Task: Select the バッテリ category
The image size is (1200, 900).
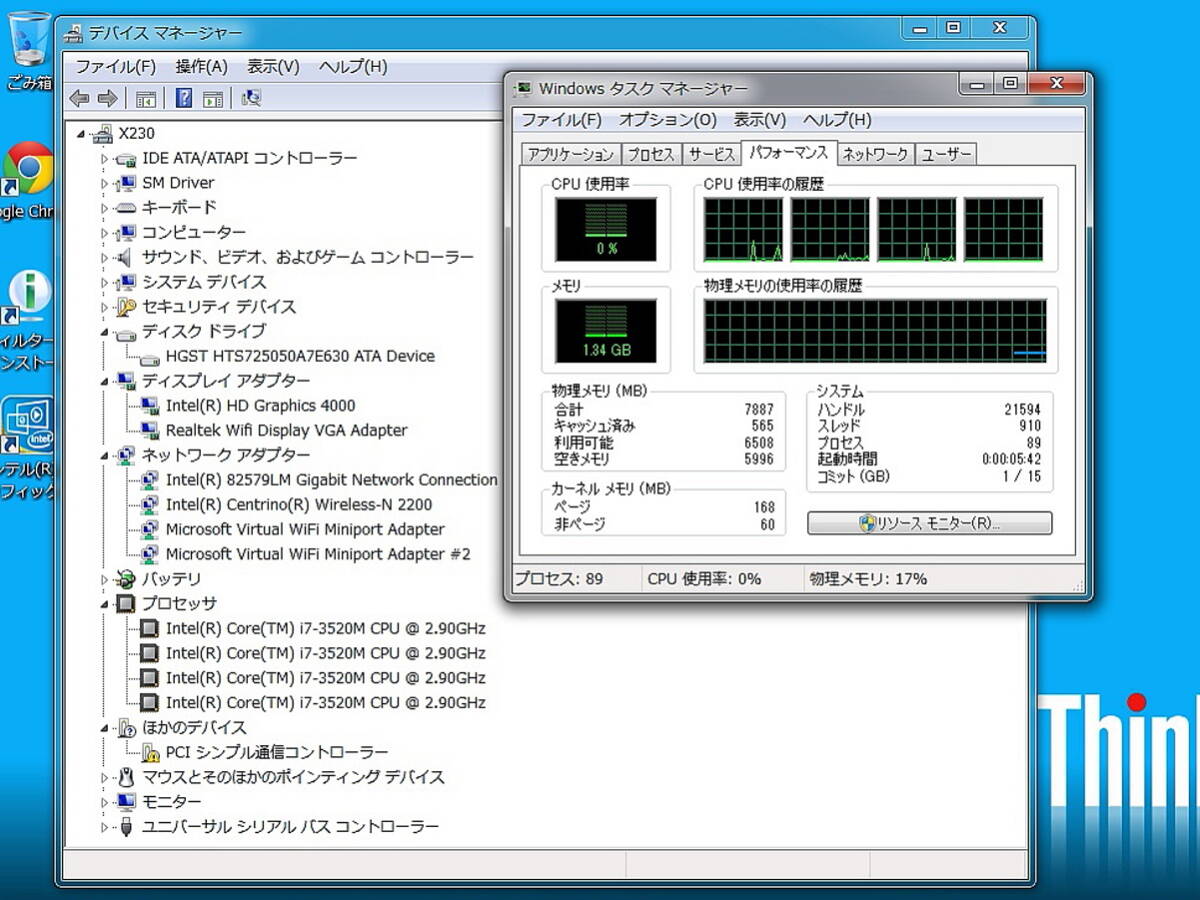Action: click(171, 579)
